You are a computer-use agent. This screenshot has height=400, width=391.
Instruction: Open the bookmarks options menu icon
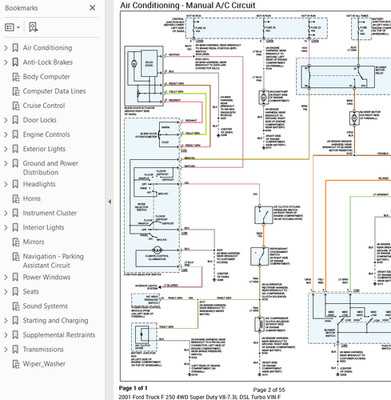(x=12, y=27)
